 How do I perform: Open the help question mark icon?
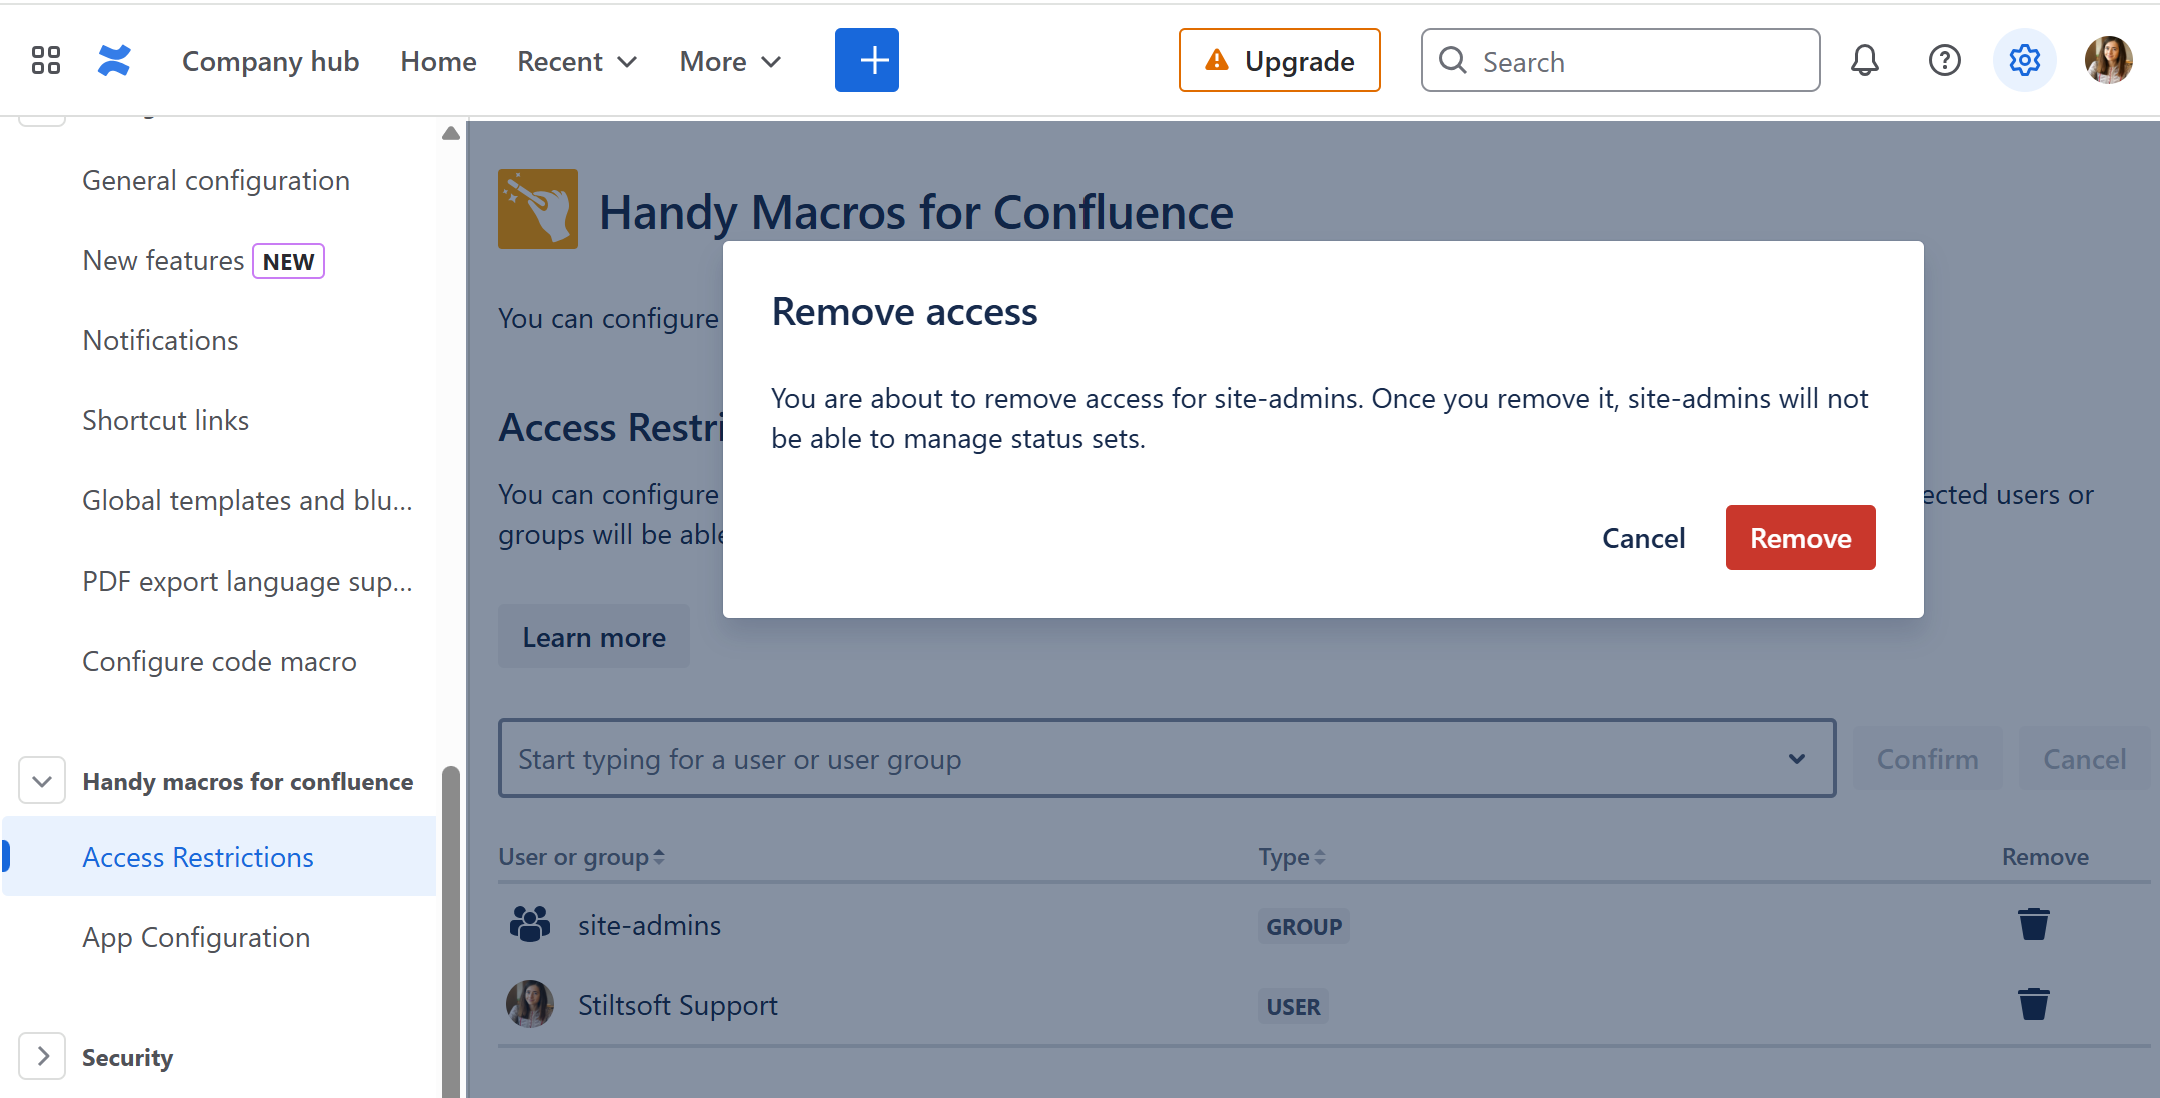pos(1944,61)
